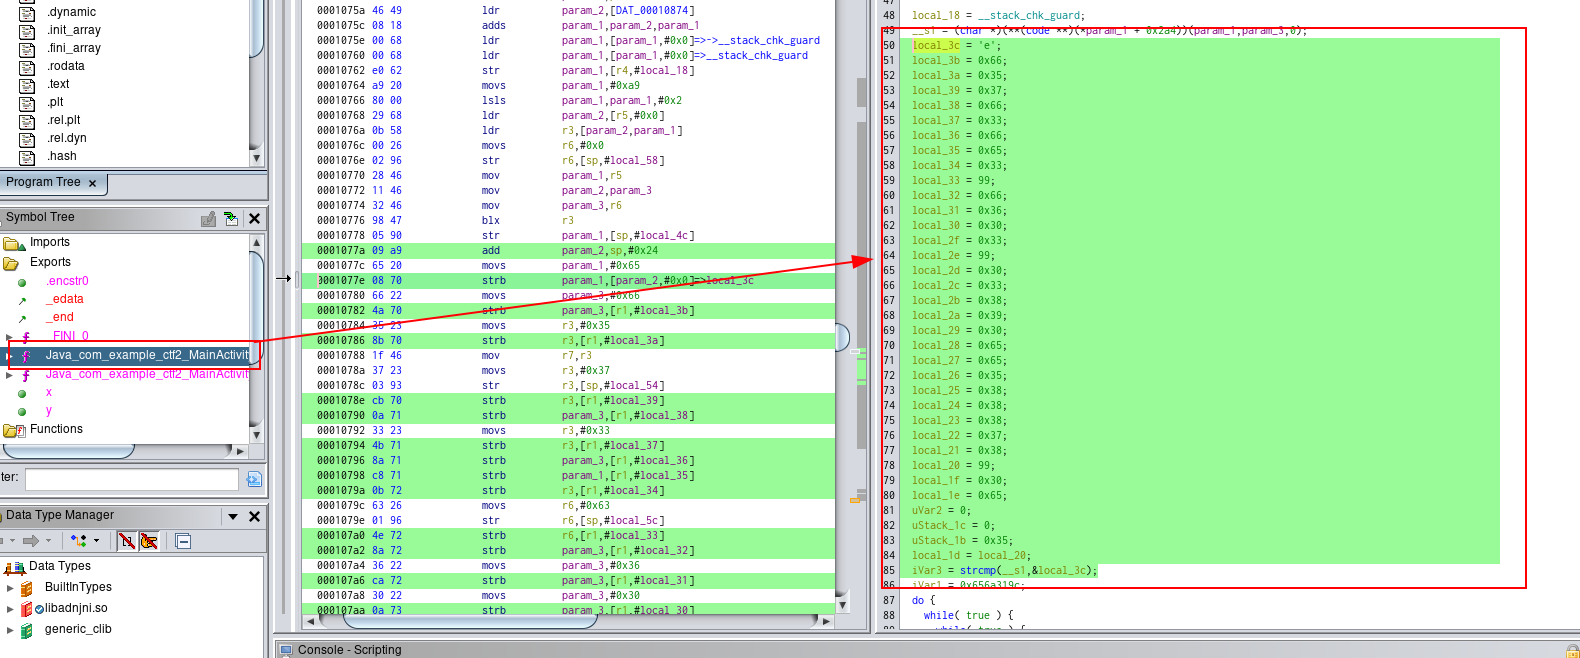1580x658 pixels.
Task: Click the Data Type Manager forward arrow
Action: coord(30,541)
